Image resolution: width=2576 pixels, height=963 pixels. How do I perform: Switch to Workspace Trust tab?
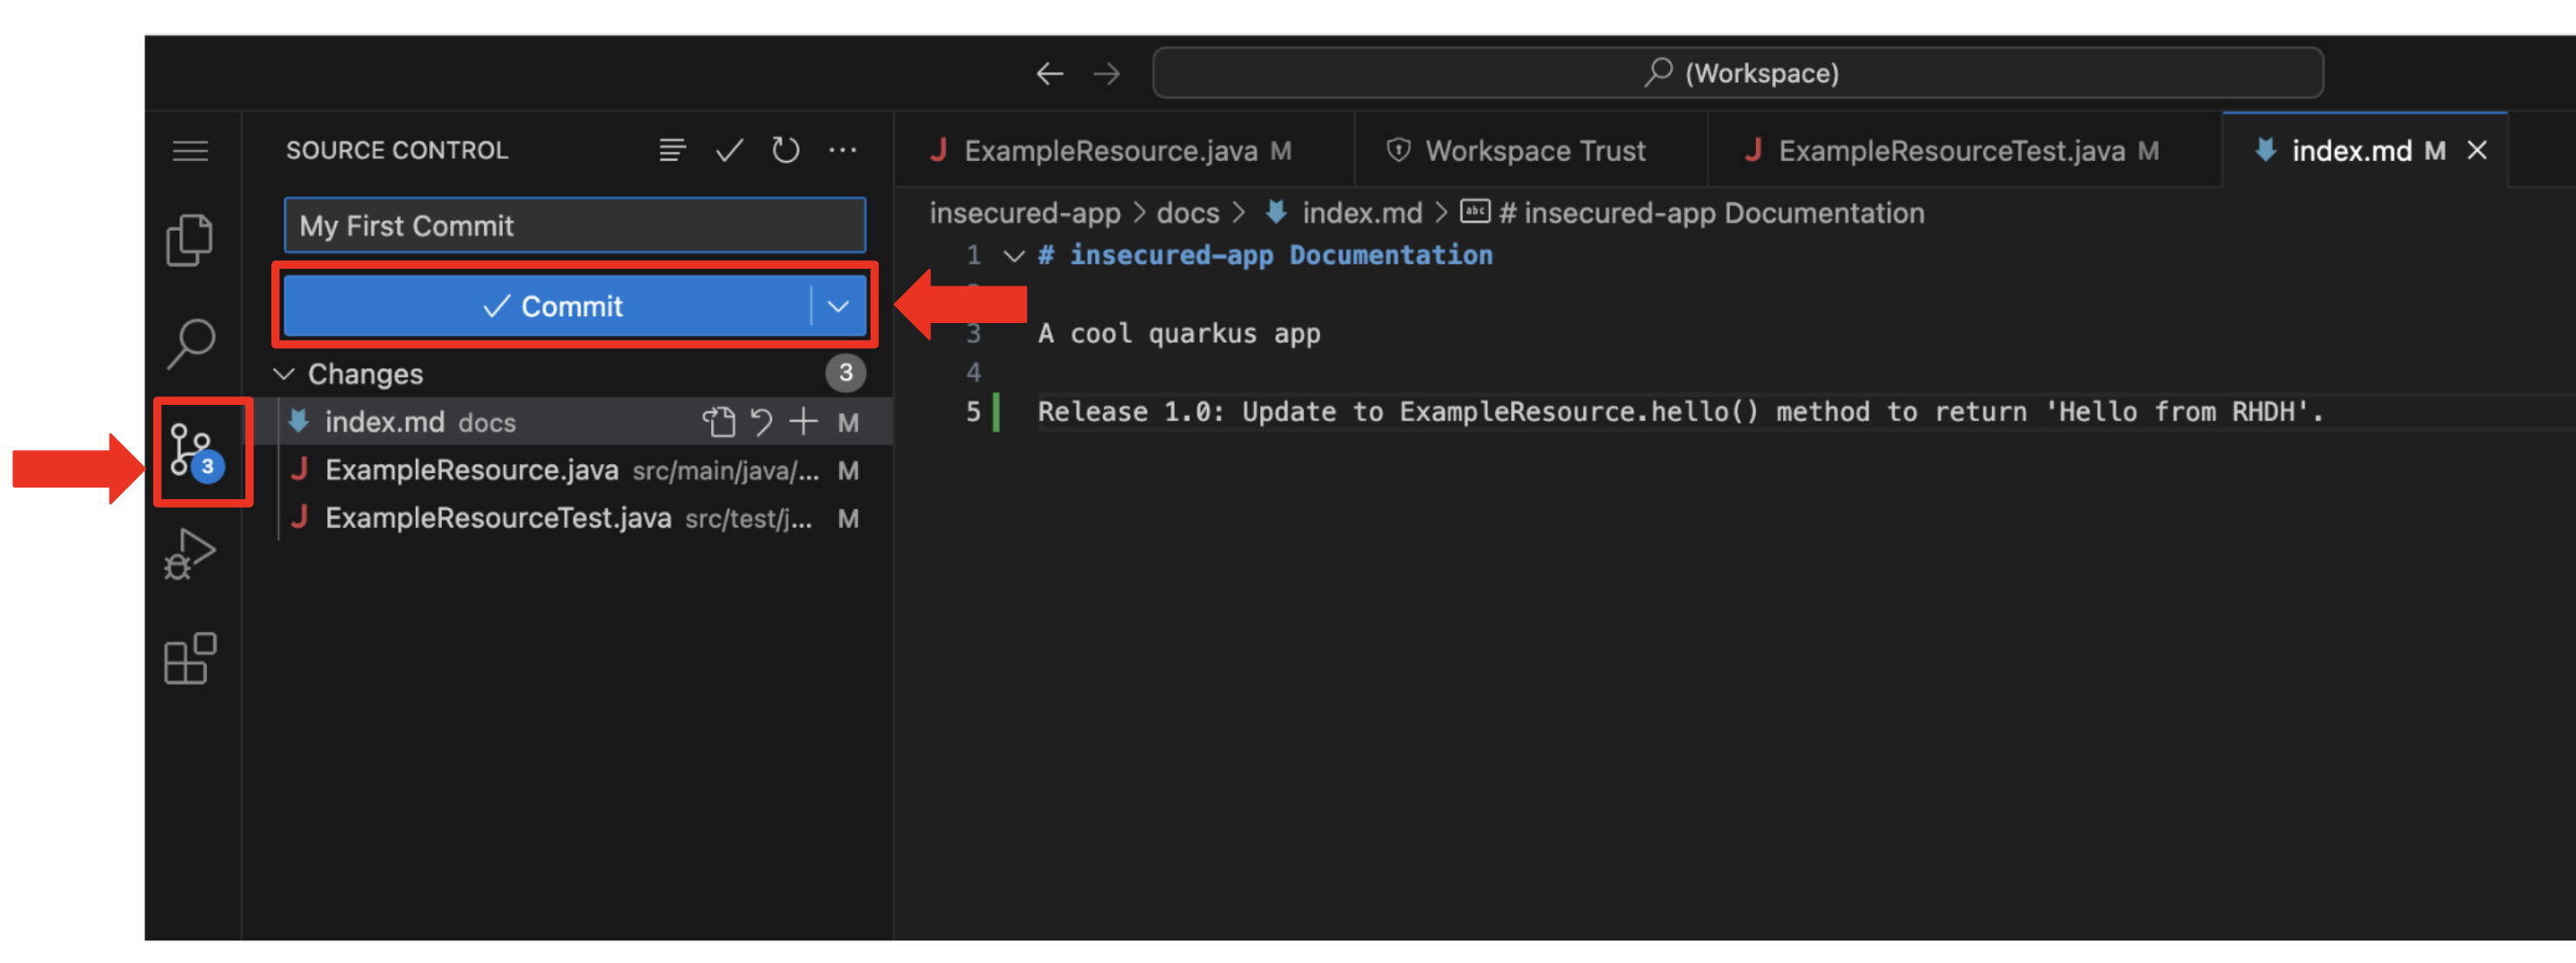1531,151
